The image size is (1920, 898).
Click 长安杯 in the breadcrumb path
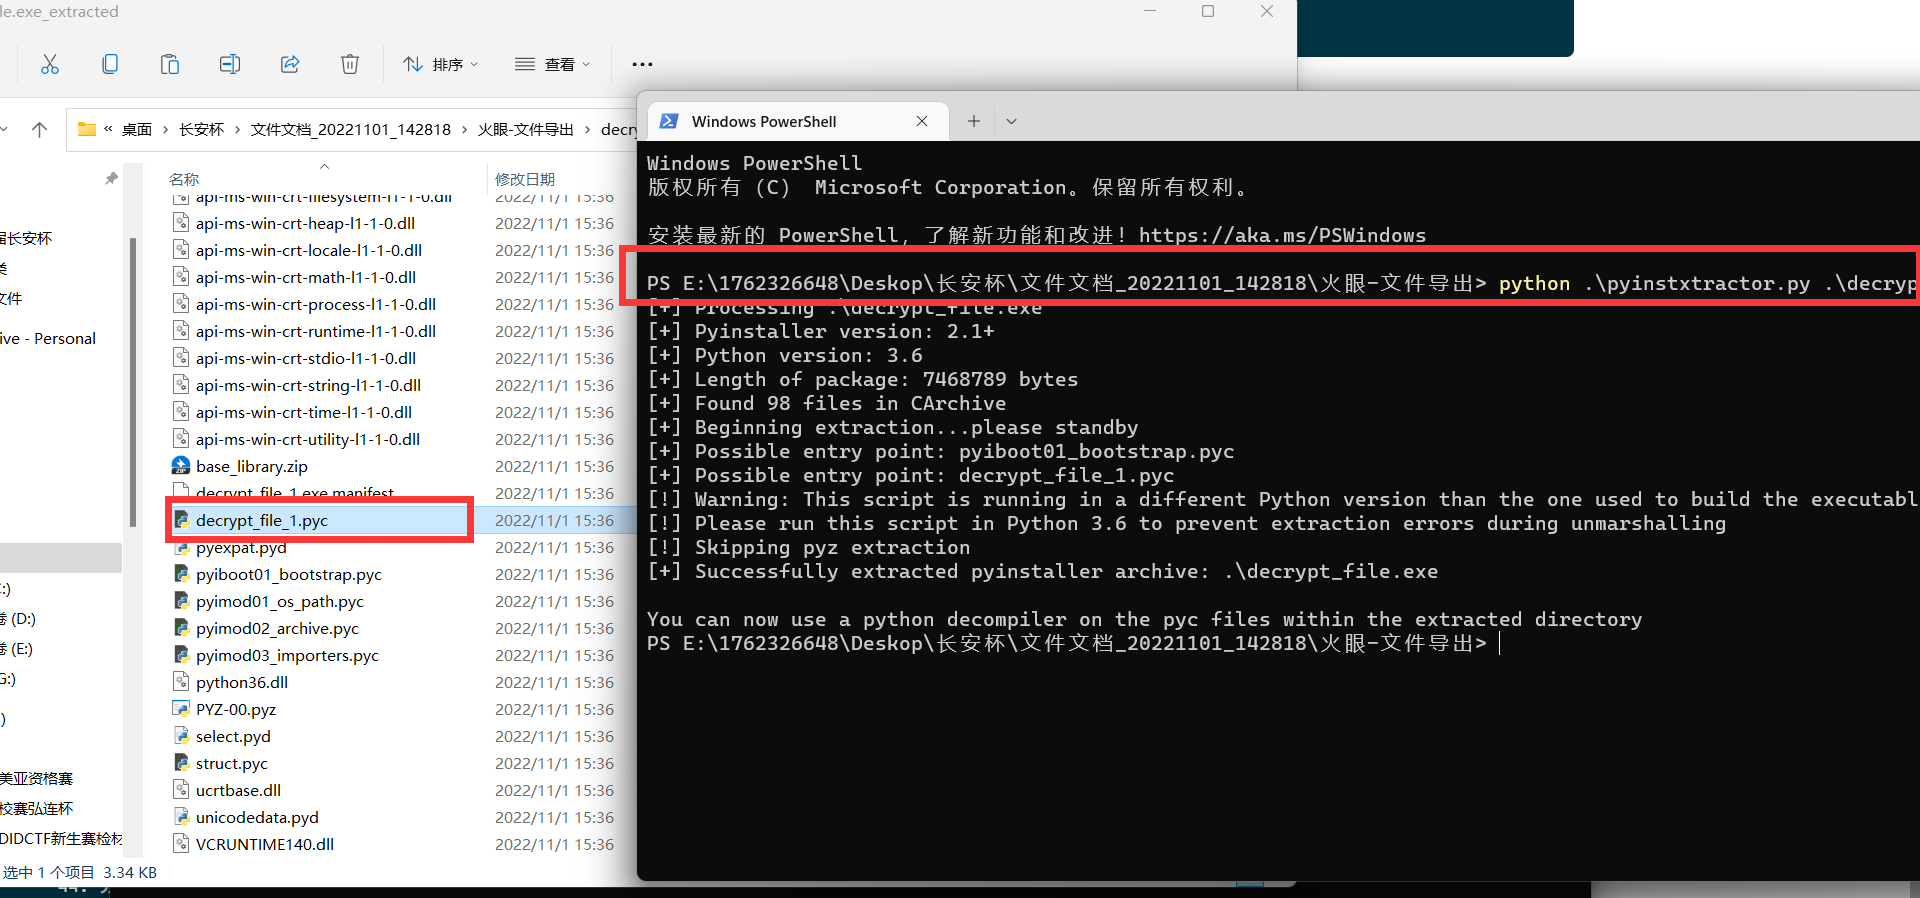click(201, 129)
